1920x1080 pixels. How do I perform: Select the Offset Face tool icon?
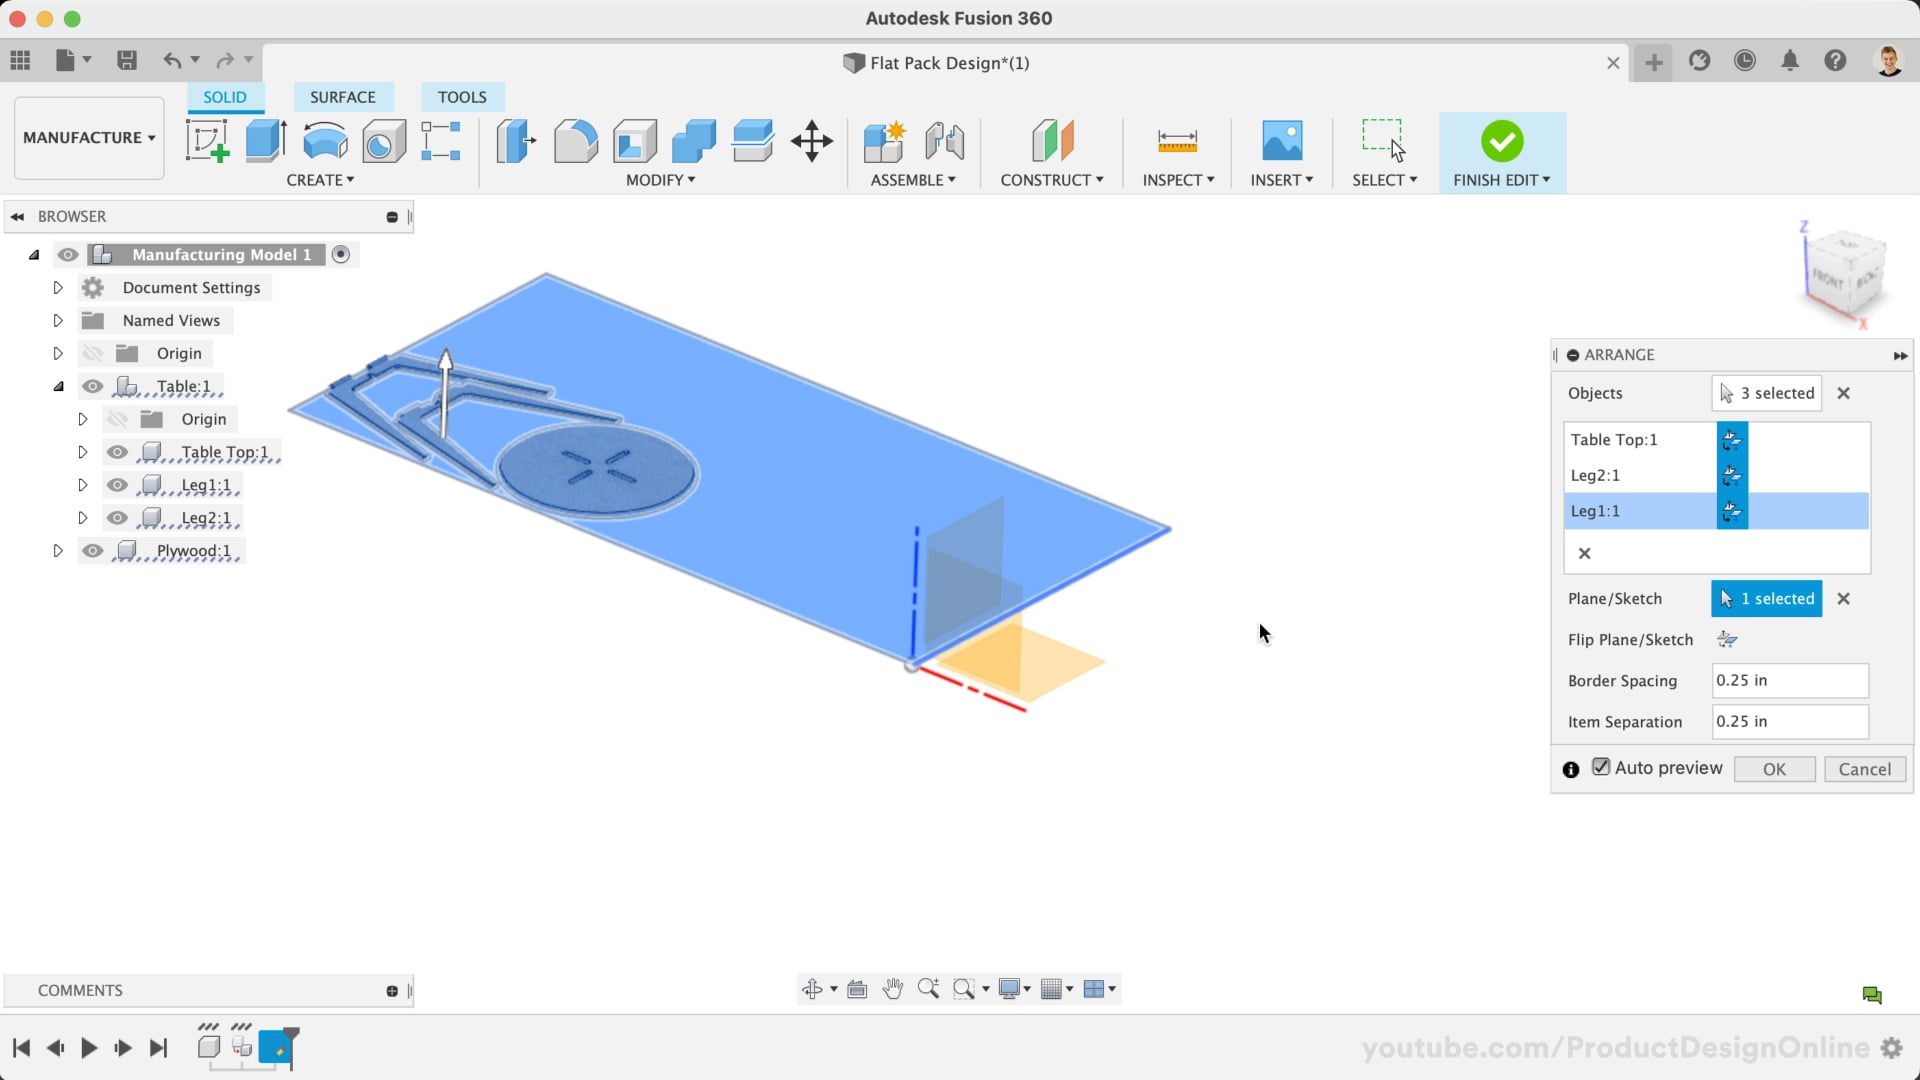[x=752, y=141]
